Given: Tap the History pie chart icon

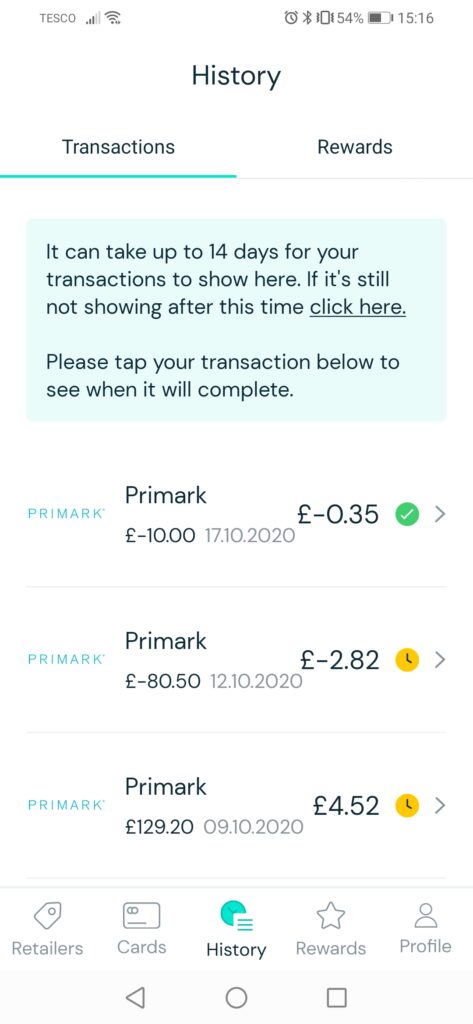Looking at the screenshot, I should (x=236, y=916).
